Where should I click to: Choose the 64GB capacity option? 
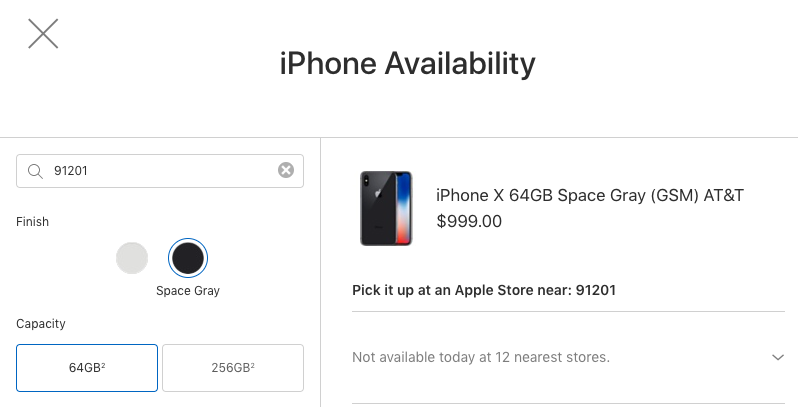[87, 367]
